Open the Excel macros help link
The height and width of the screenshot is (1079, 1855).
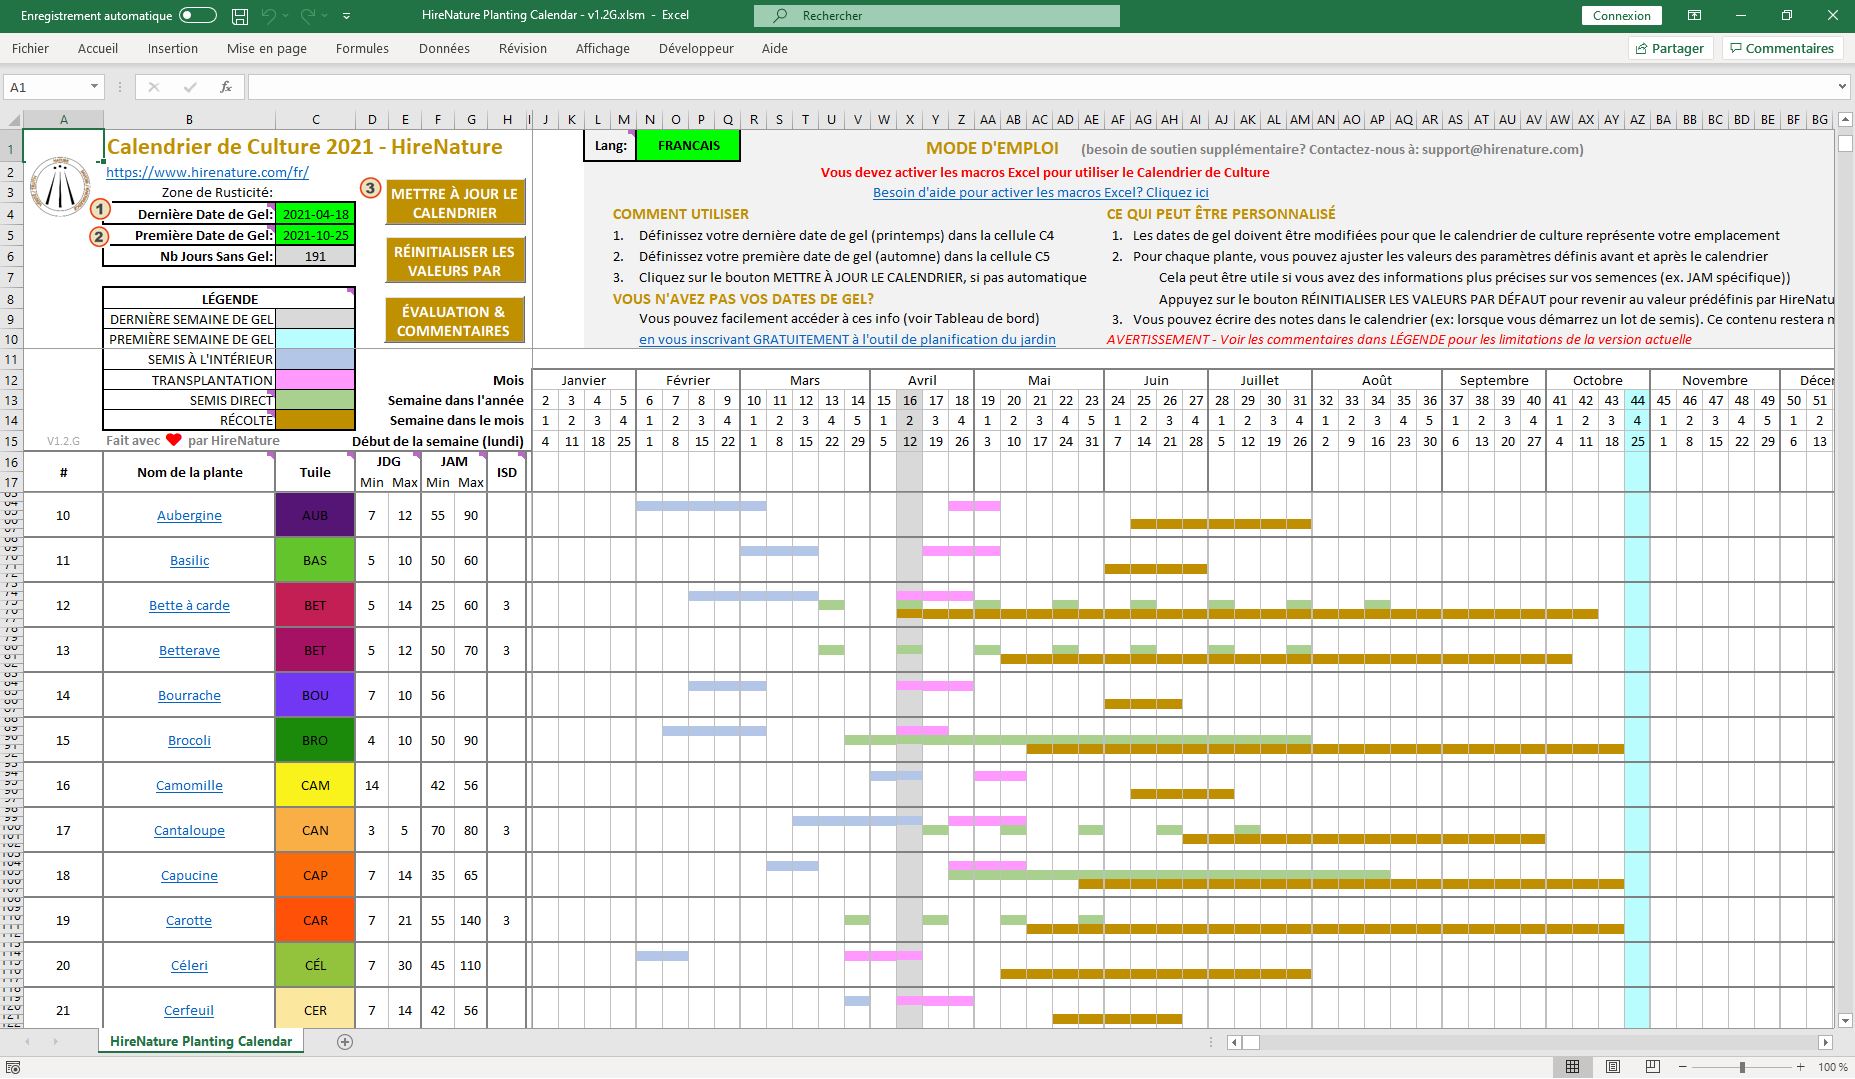click(1040, 192)
